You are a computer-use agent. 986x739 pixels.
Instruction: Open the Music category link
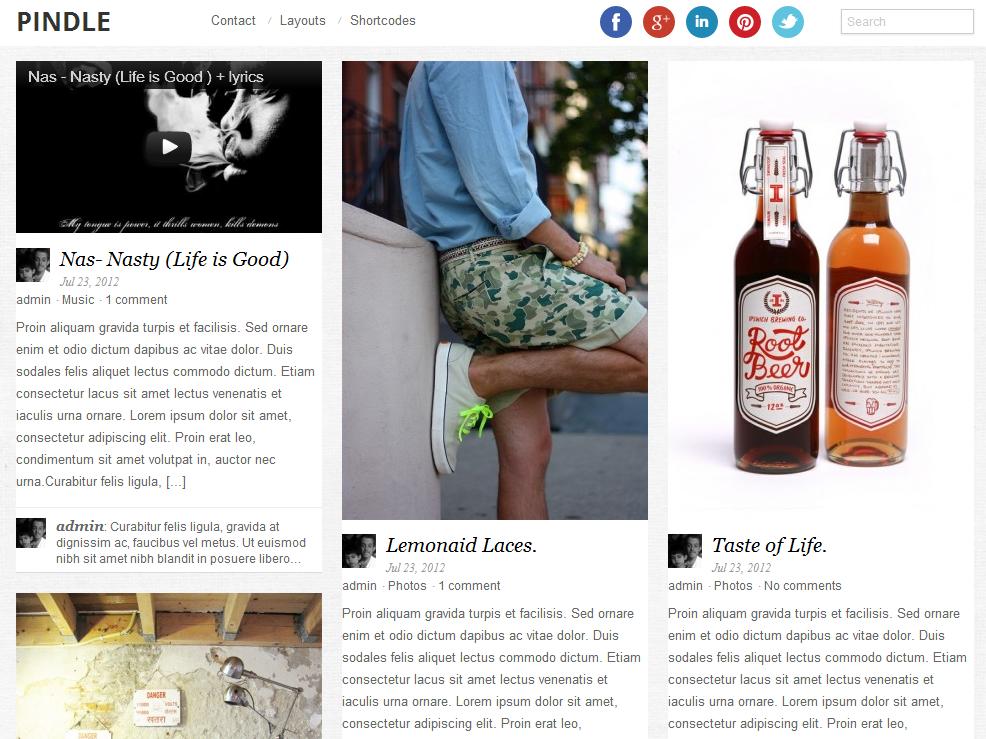[x=78, y=300]
